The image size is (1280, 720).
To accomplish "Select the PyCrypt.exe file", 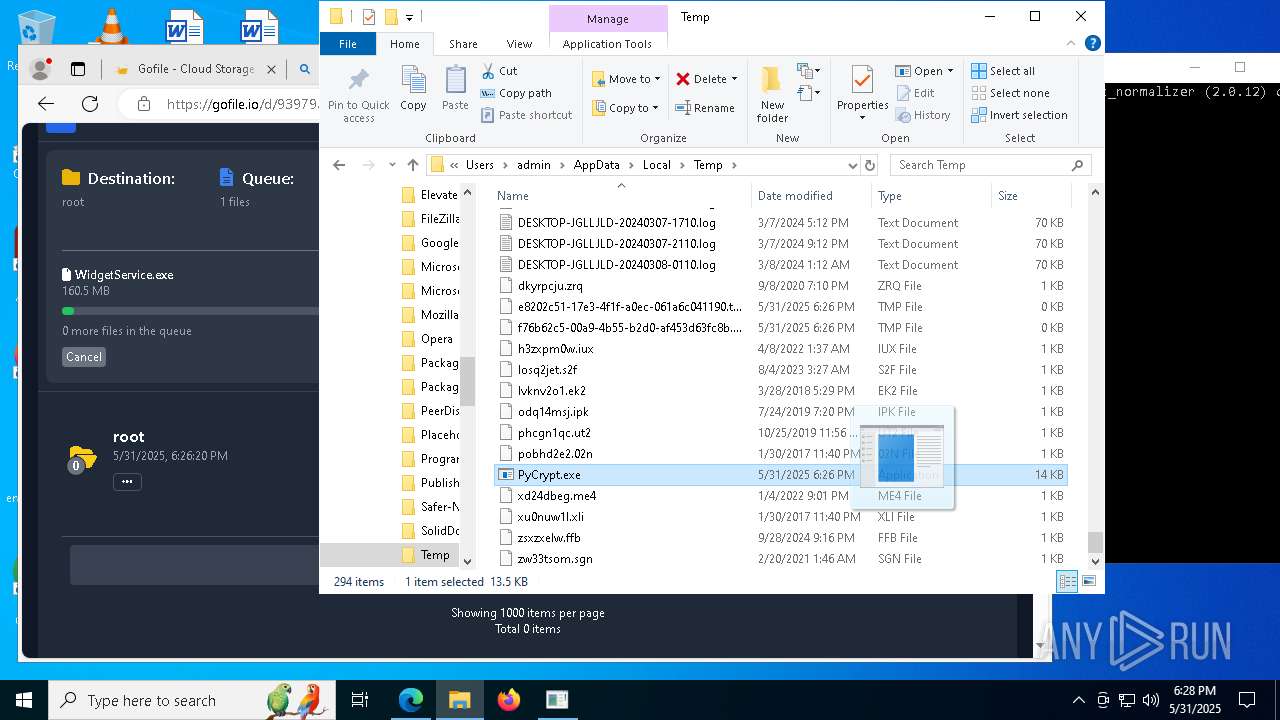I will point(781,475).
